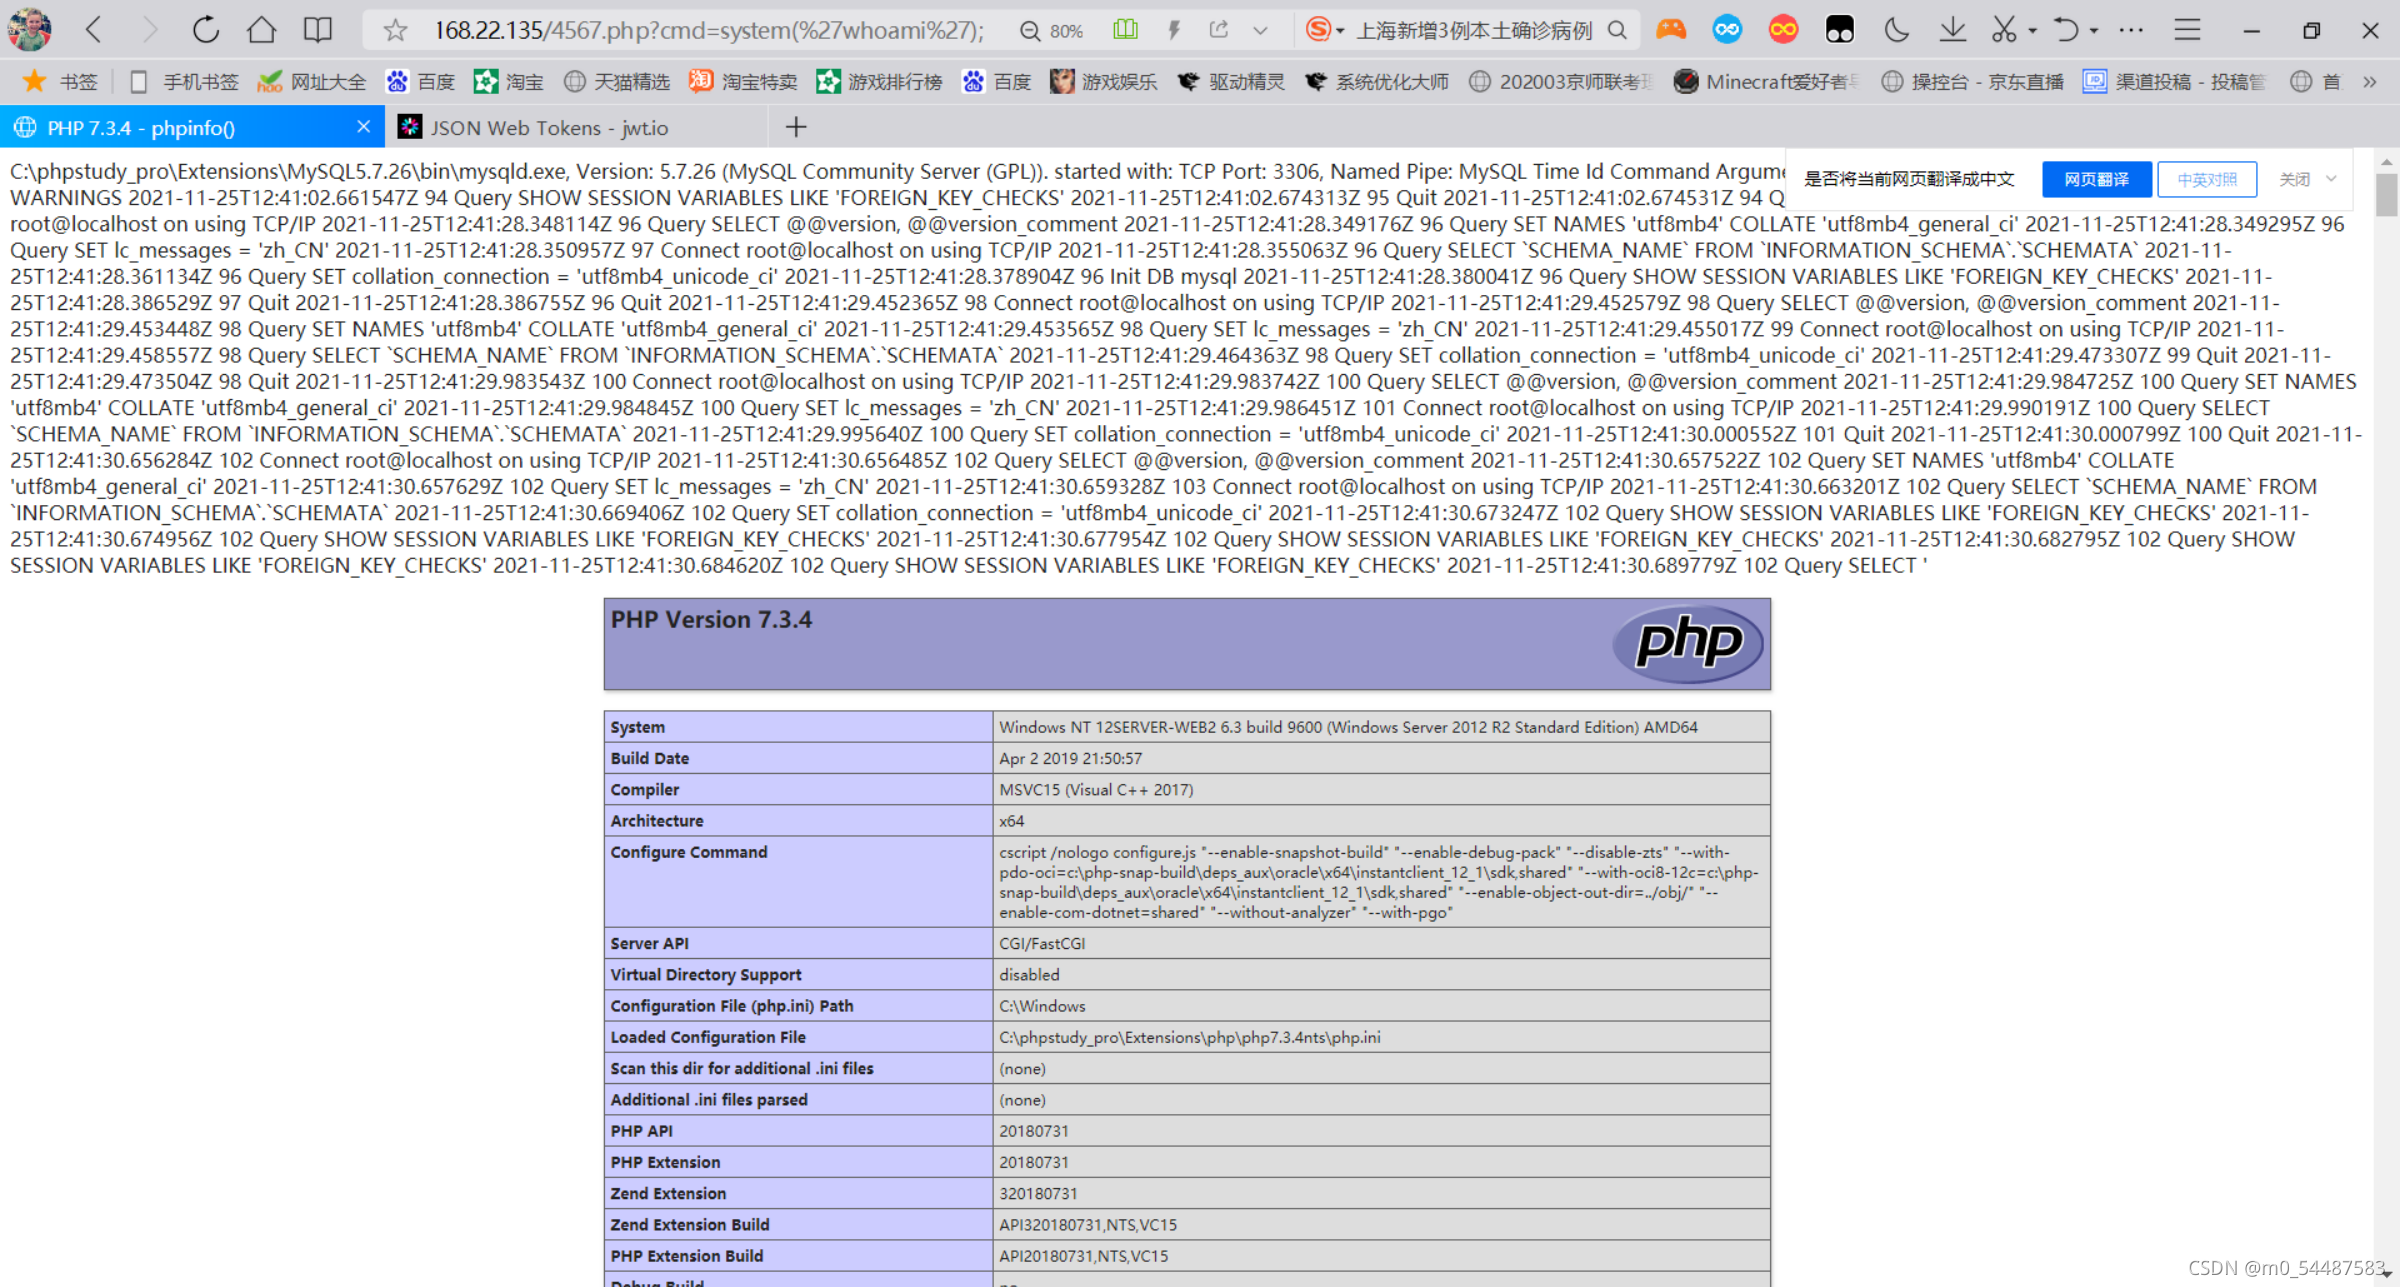
Task: Go to the home page icon
Action: (262, 30)
